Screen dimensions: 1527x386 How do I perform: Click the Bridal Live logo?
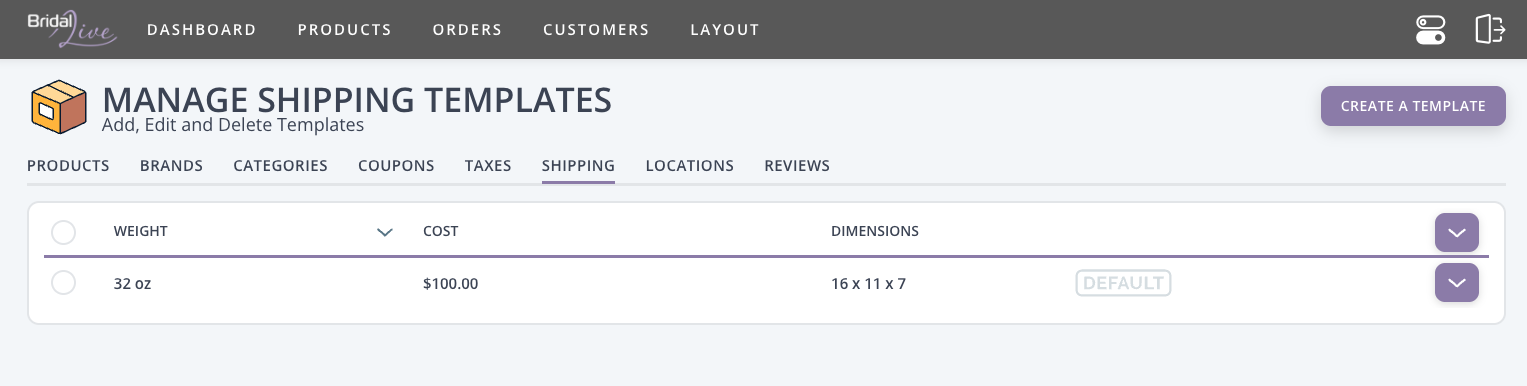(72, 29)
